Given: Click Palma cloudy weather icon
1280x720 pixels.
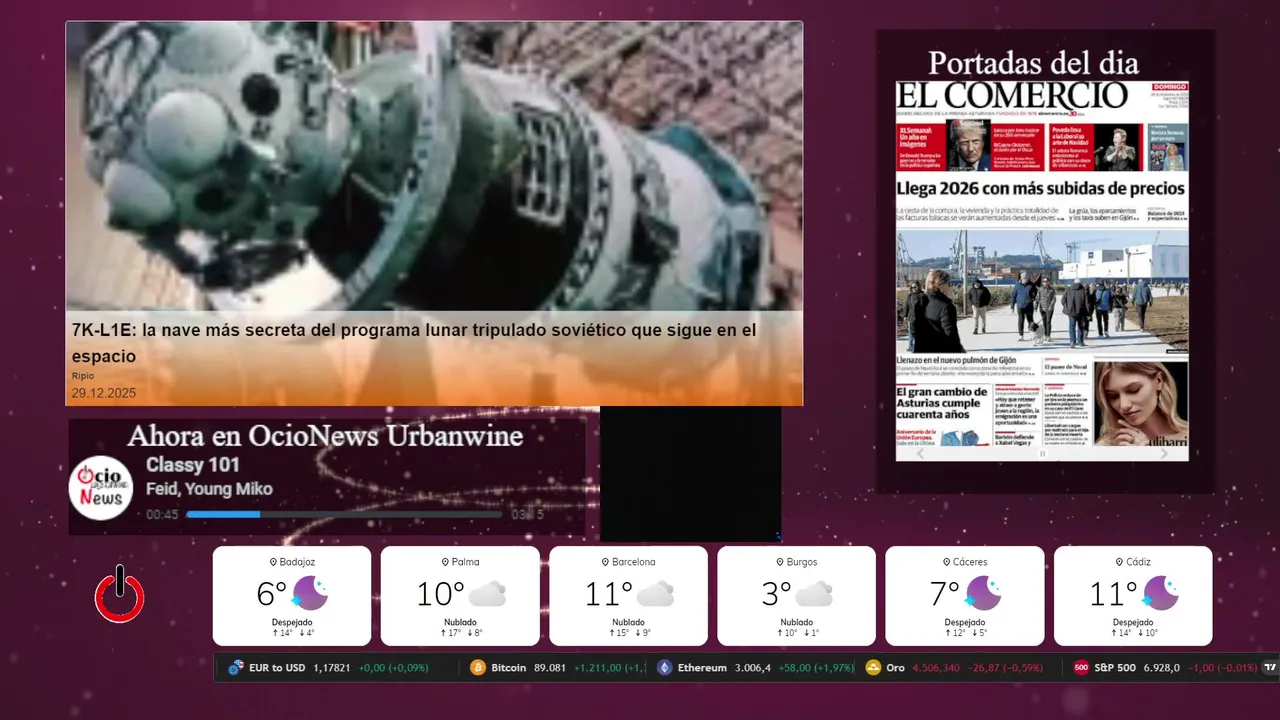Looking at the screenshot, I should [x=487, y=594].
